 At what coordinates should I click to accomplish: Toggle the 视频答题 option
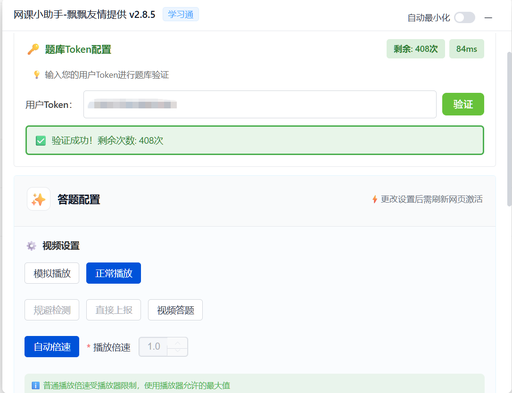coord(175,310)
